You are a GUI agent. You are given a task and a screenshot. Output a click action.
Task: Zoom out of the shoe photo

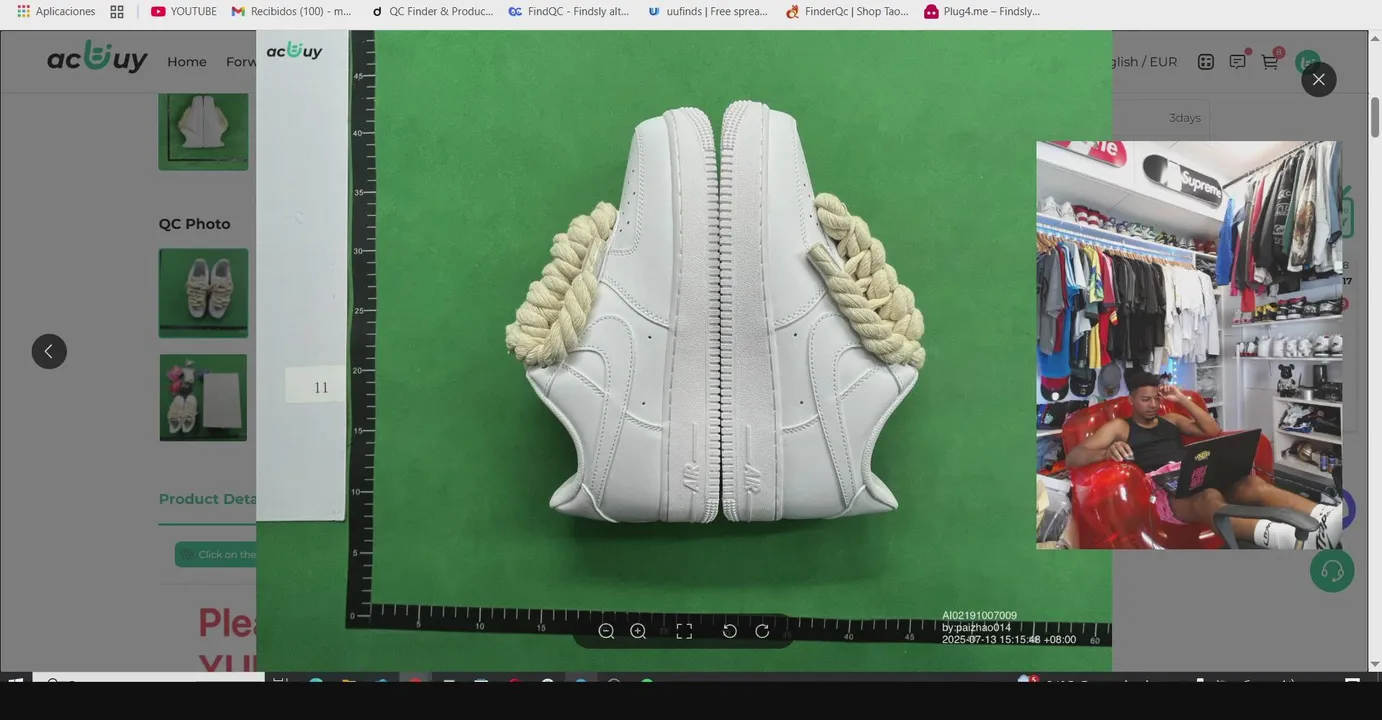[x=606, y=631]
